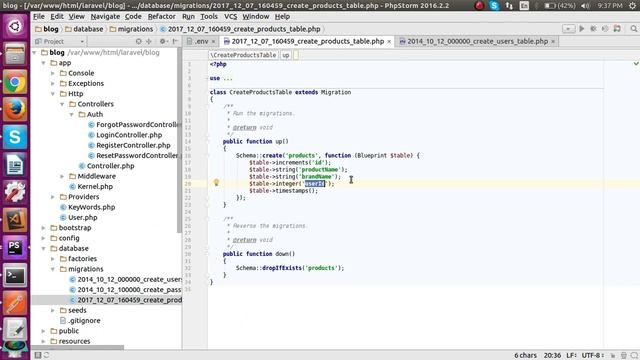Viewport: 640px width, 360px height.
Task: Click the Skype tray indicator
Action: coord(494,6)
